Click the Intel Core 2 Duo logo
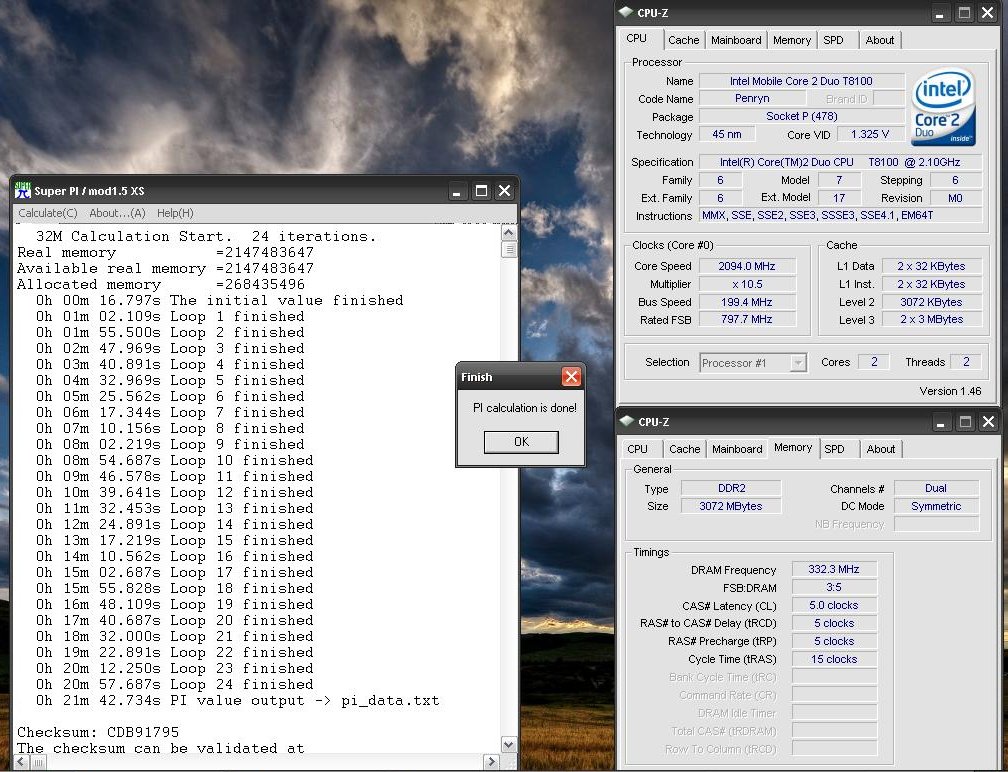The width and height of the screenshot is (1008, 772). pyautogui.click(x=943, y=107)
